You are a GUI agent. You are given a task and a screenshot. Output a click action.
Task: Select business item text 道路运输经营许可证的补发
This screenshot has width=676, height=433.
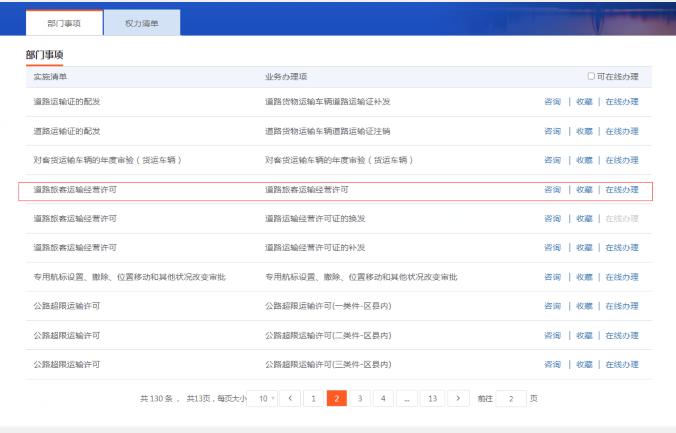[315, 248]
